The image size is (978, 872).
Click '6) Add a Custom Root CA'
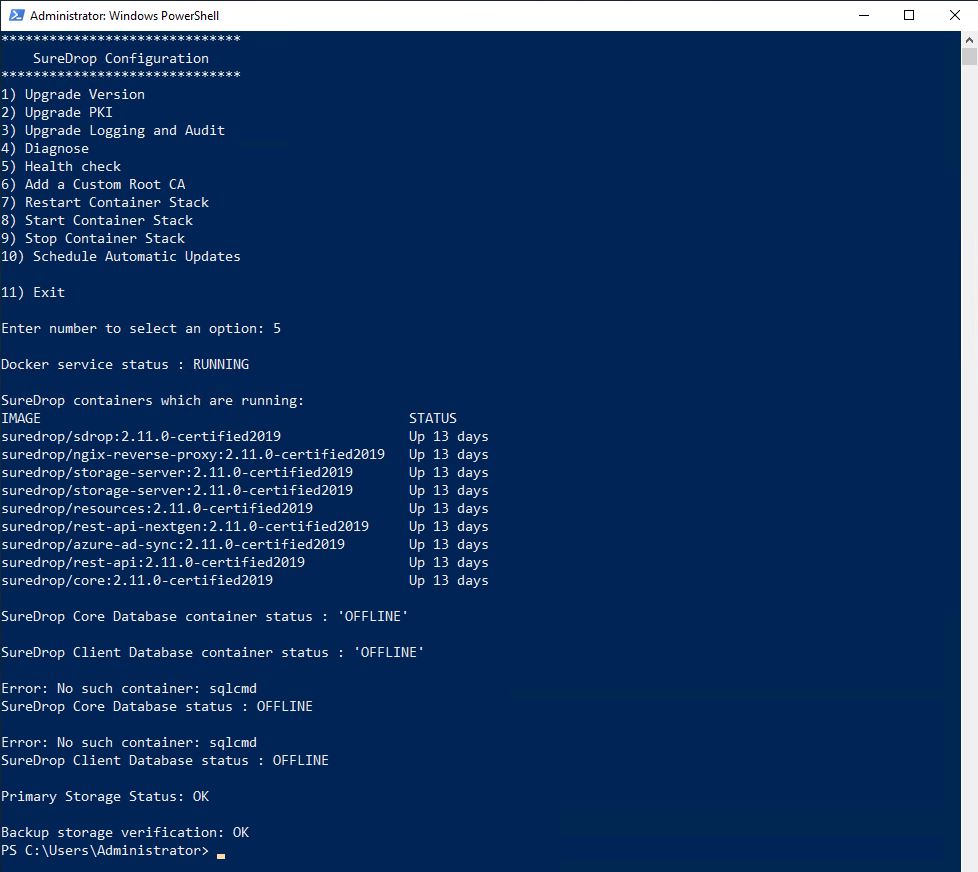(93, 185)
